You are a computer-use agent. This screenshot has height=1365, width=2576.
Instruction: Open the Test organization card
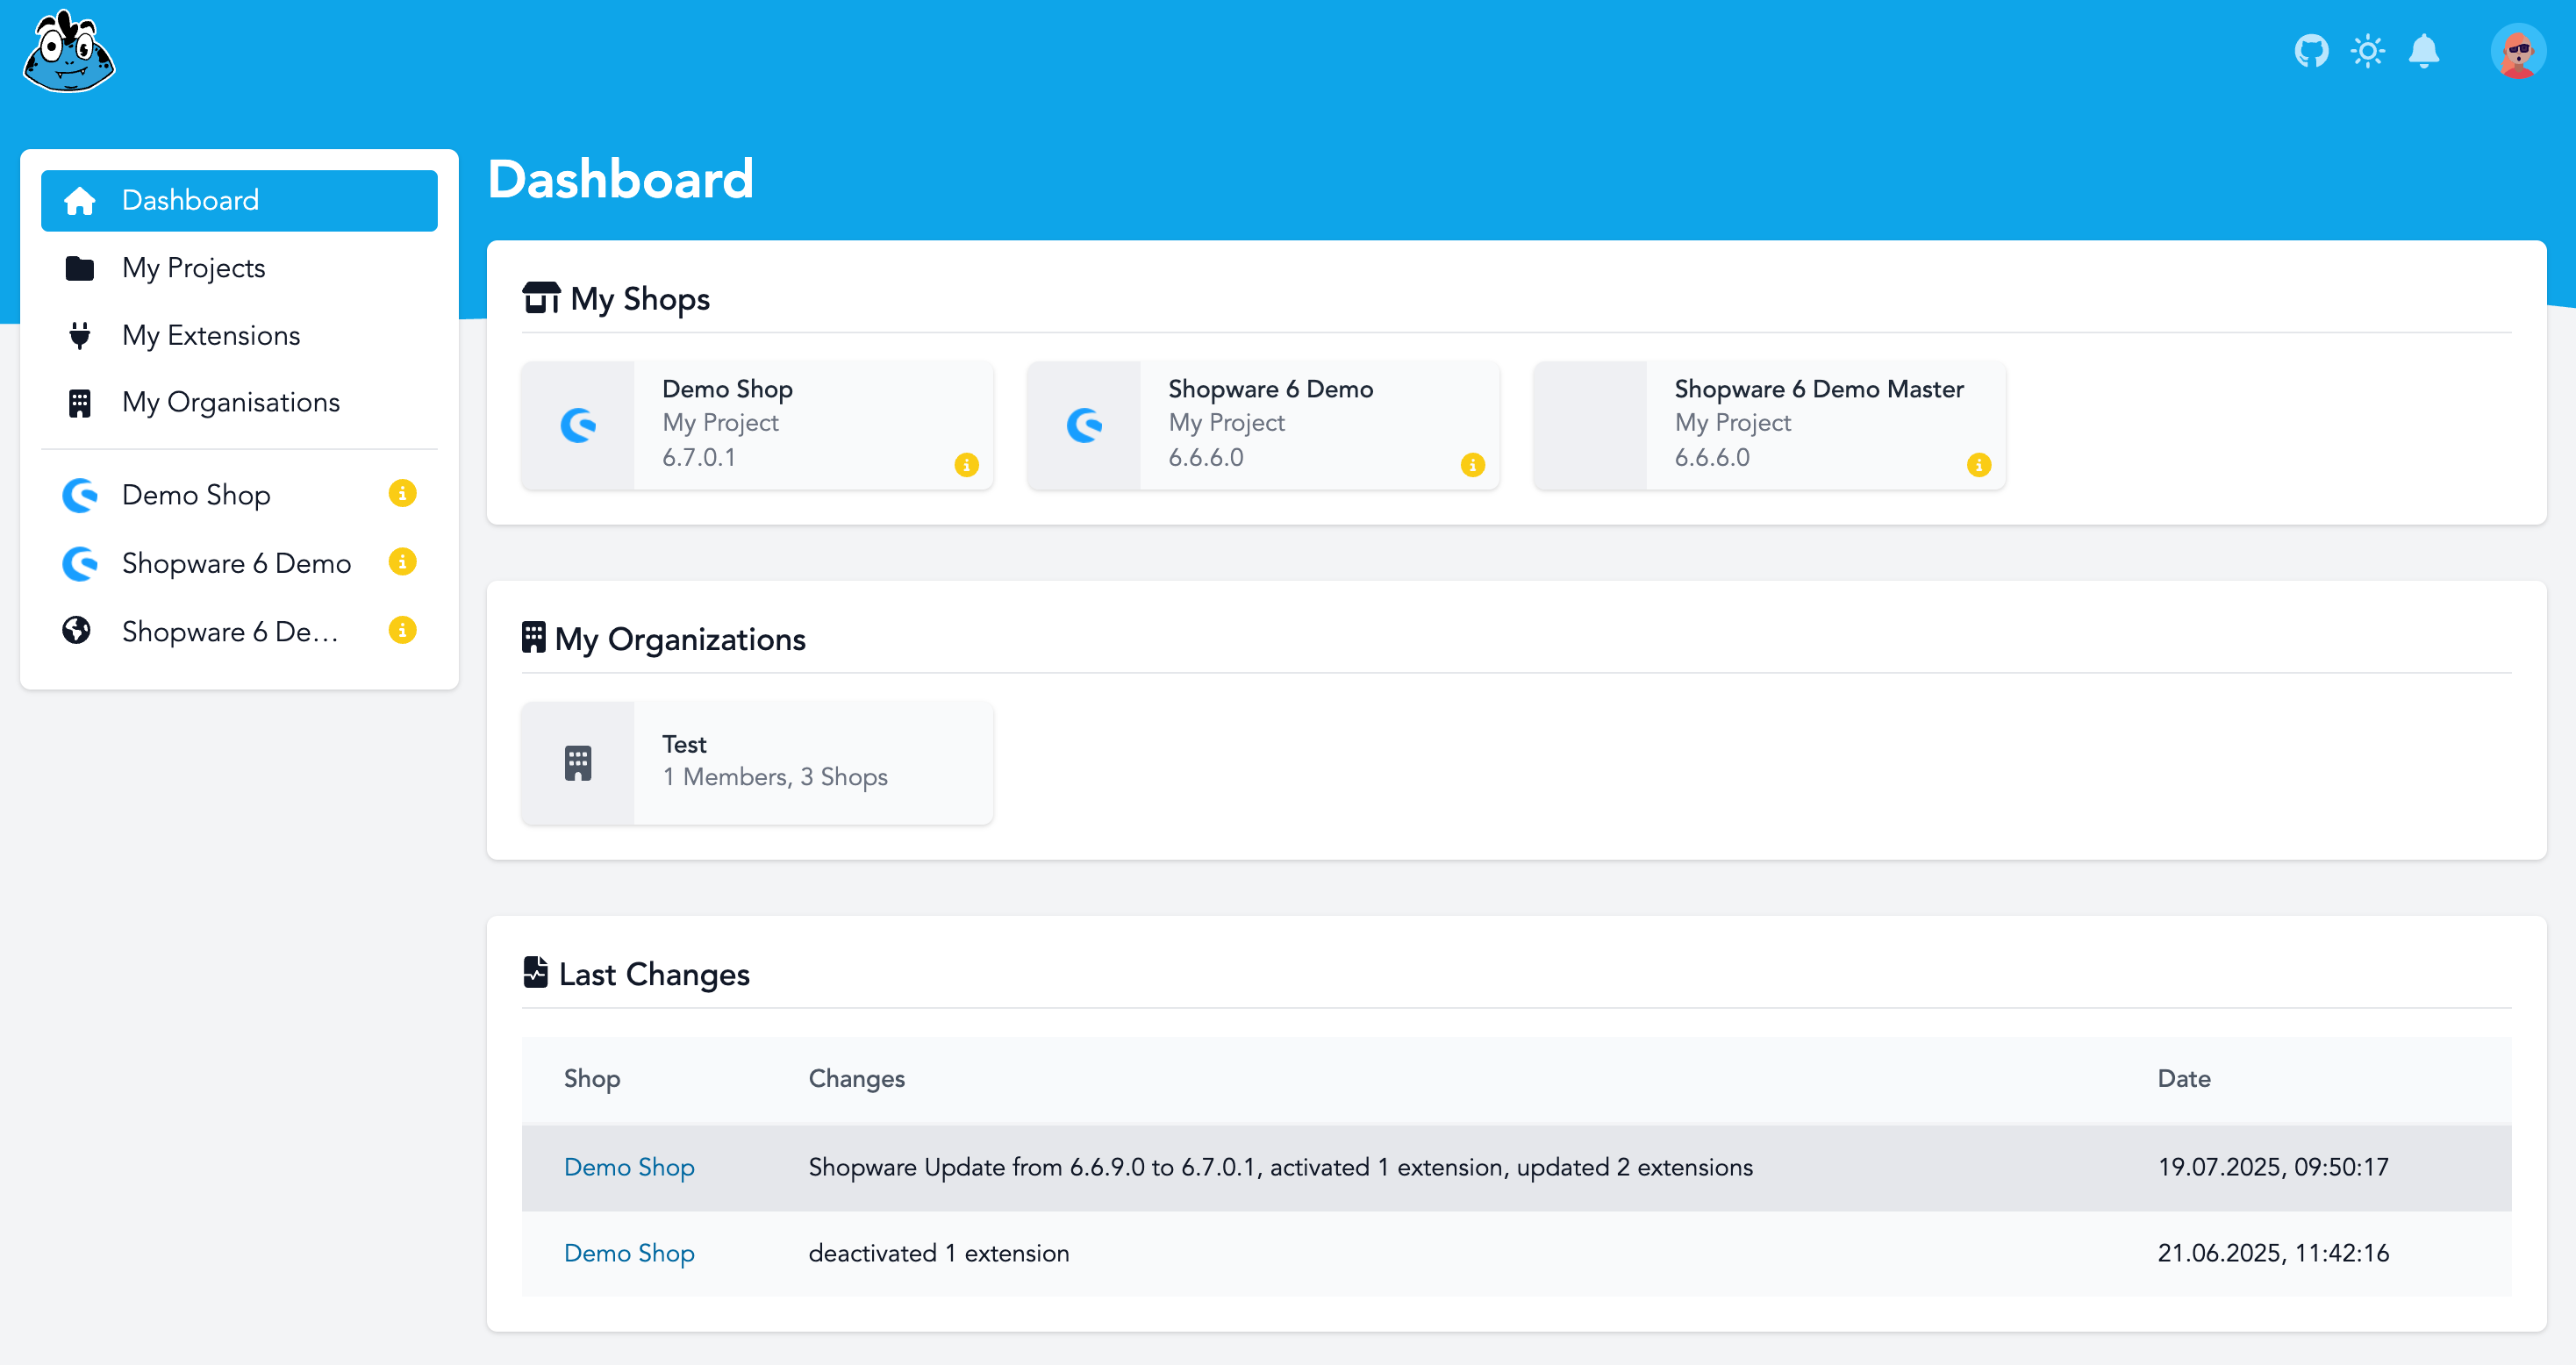tap(757, 762)
